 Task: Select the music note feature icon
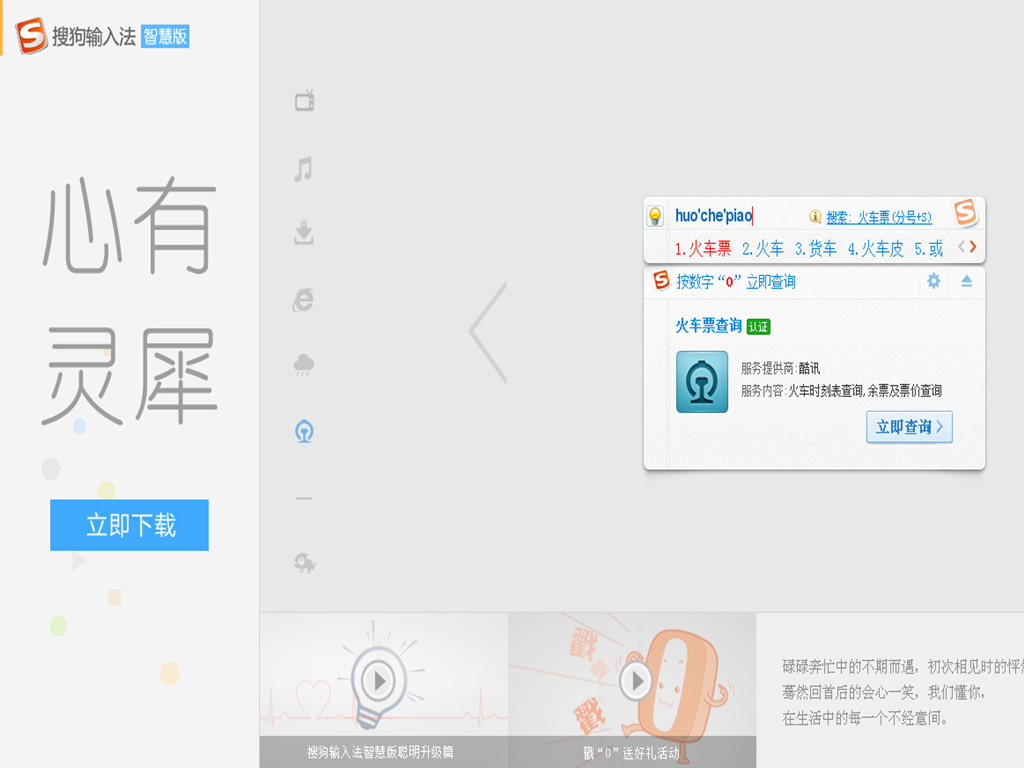click(x=303, y=169)
